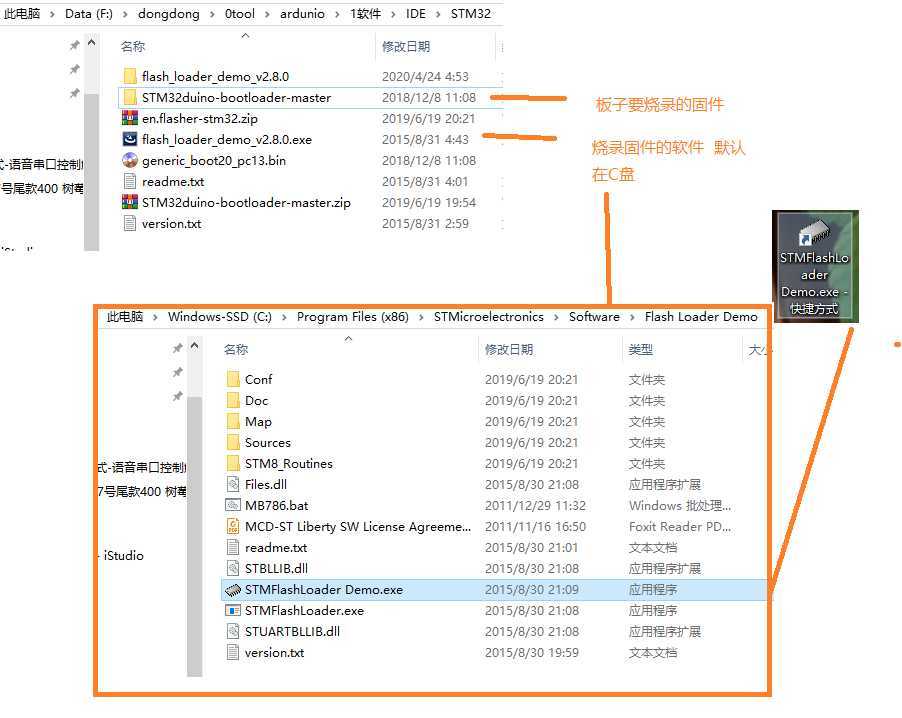Click top pin icon in upper window sidebar
Screen dimensions: 902x718
pyautogui.click(x=74, y=45)
